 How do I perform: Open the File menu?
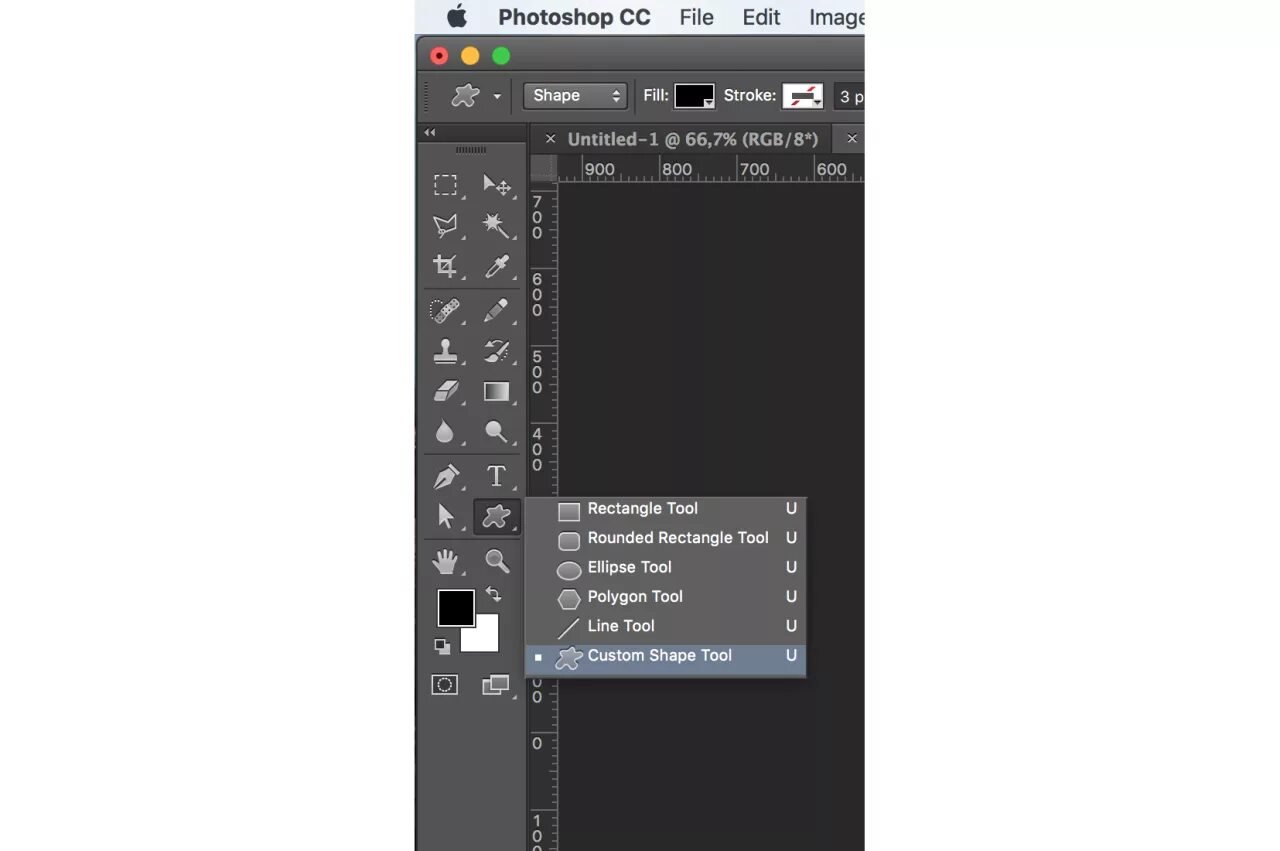coord(696,17)
